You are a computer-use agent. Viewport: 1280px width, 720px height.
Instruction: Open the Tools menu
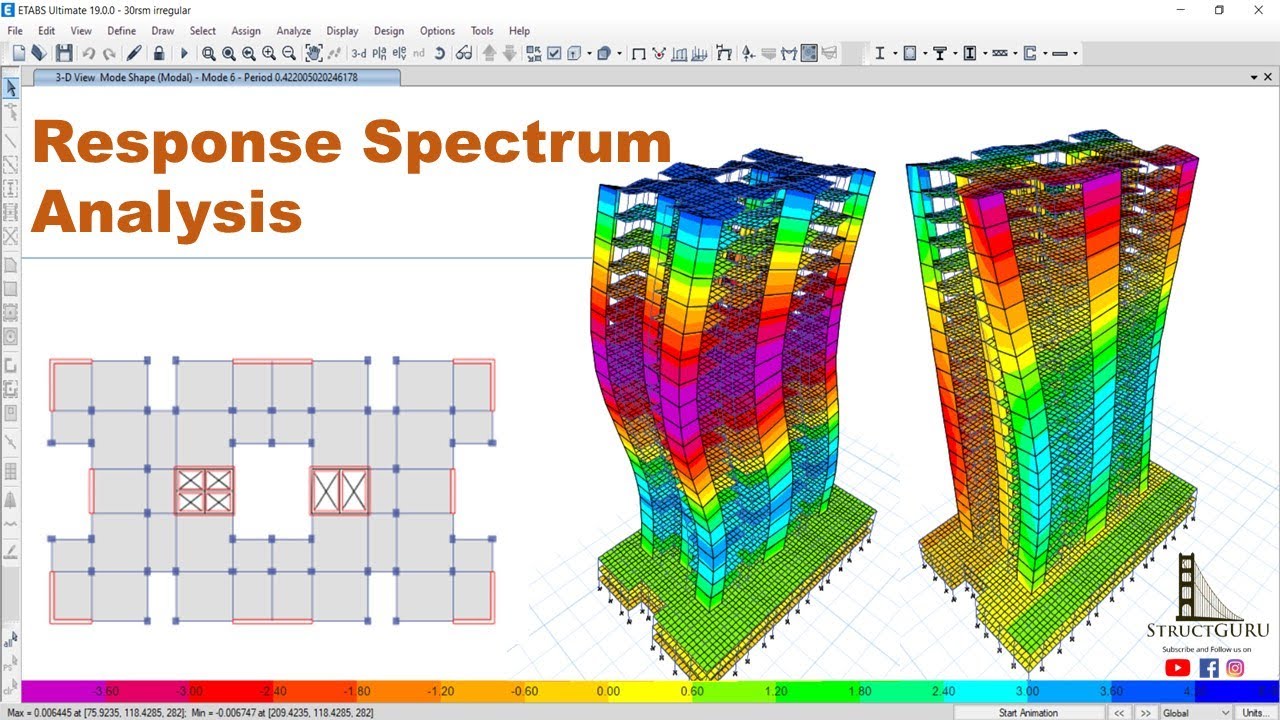[482, 31]
